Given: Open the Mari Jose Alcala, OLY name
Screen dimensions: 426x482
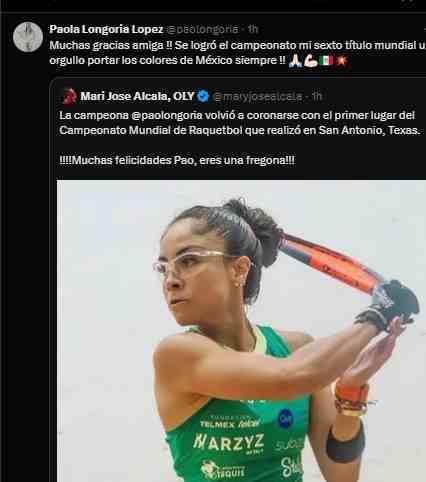Looking at the screenshot, I should pos(137,96).
